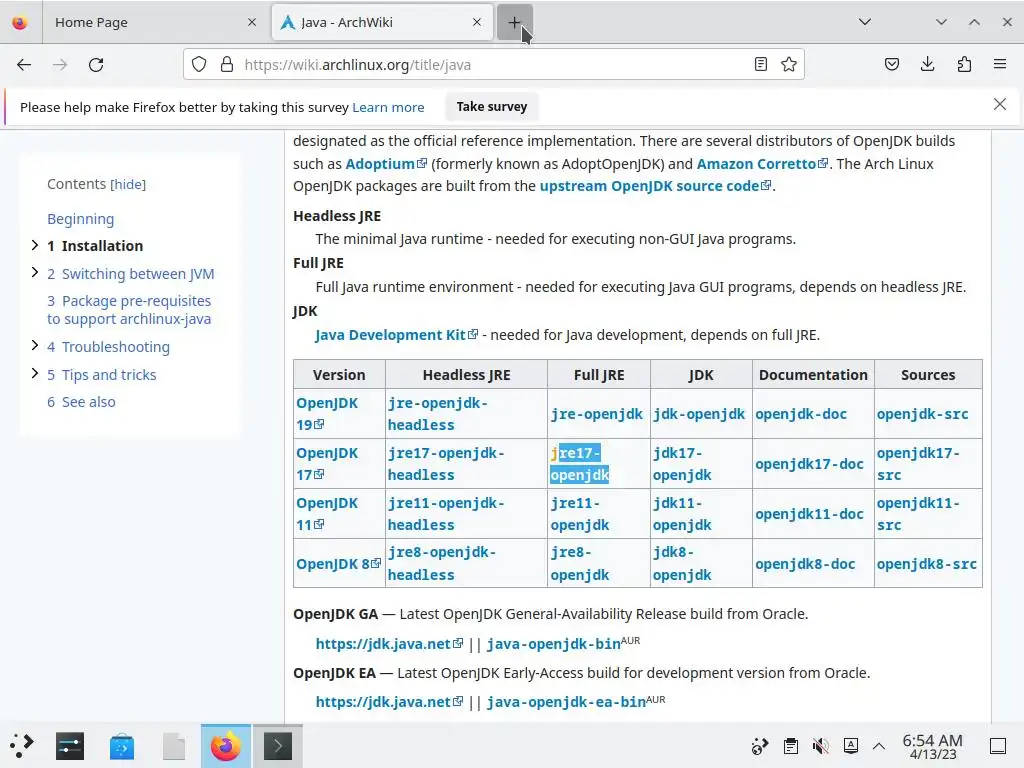The image size is (1024, 768).
Task: Go to See also section
Action: click(81, 402)
